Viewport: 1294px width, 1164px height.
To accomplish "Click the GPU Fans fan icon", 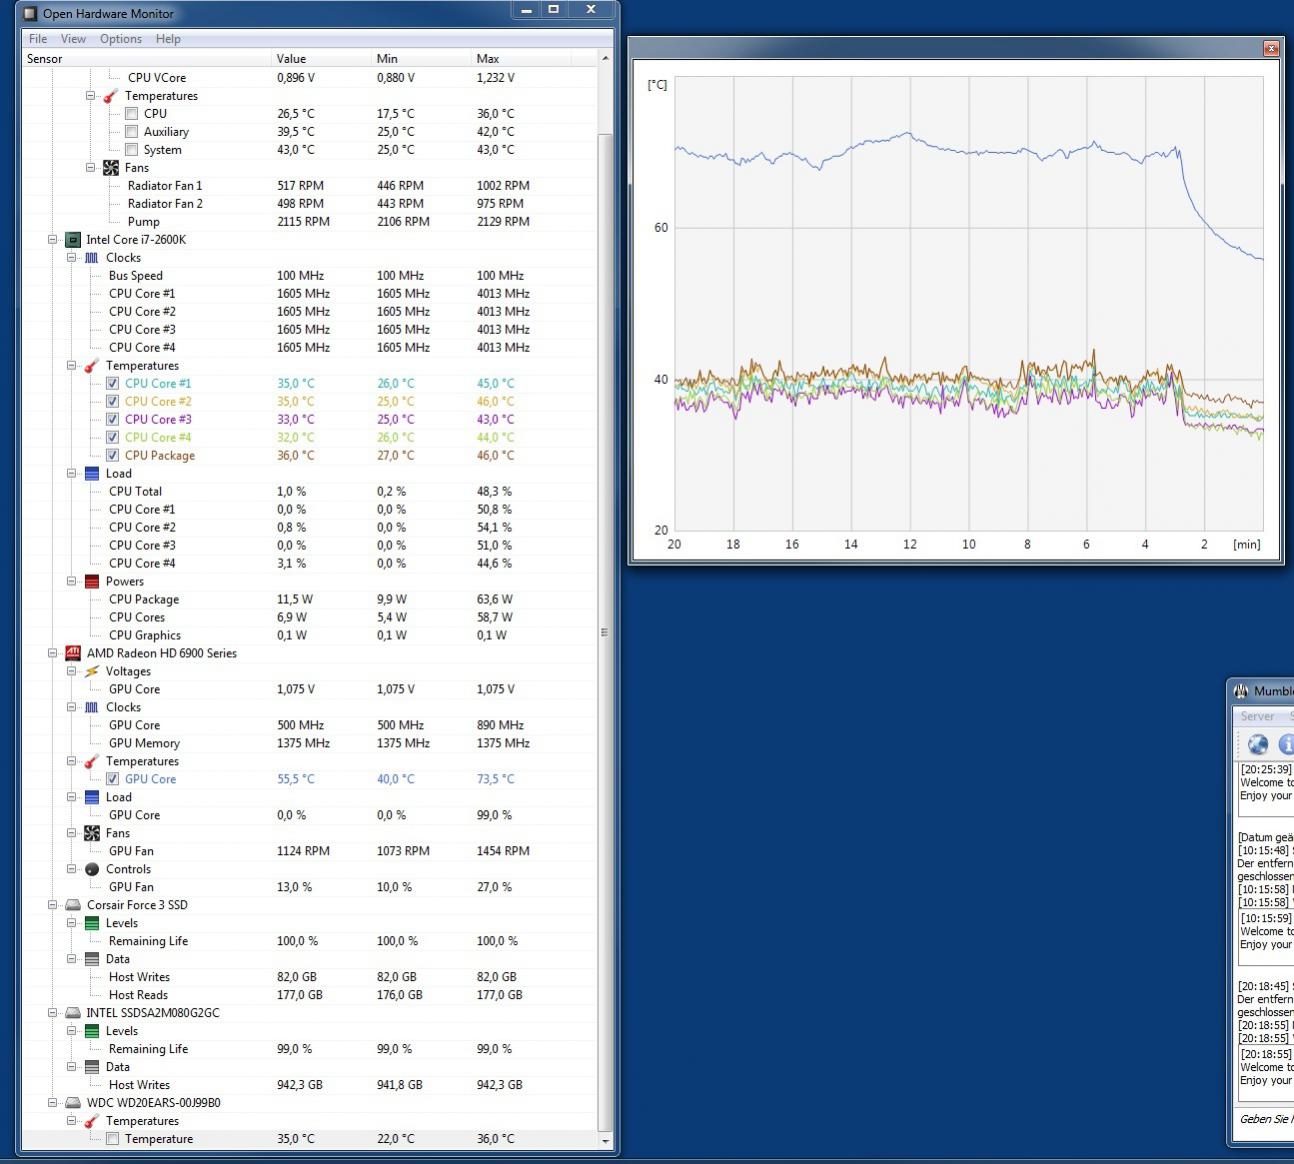I will tap(92, 833).
